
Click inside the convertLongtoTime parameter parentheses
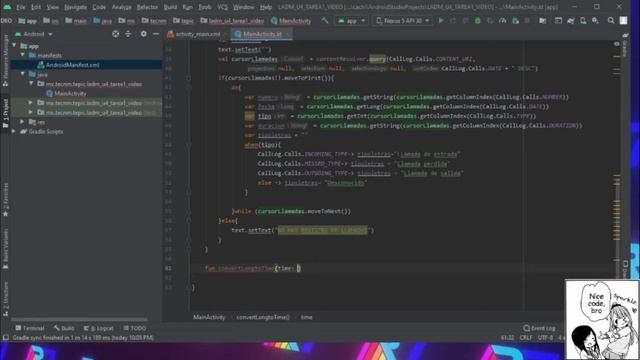point(288,268)
